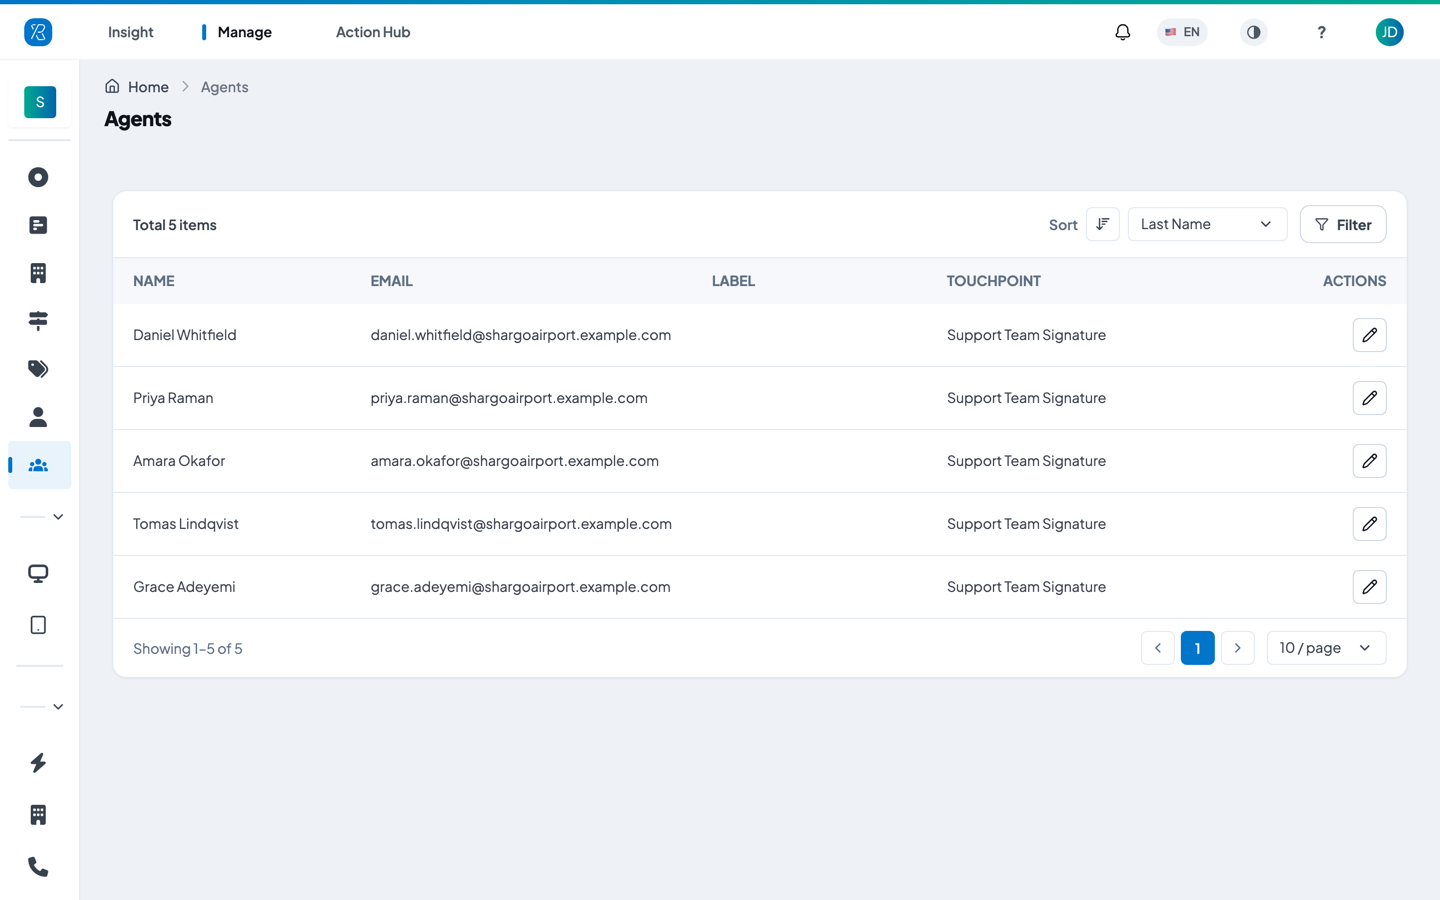Viewport: 1440px width, 900px height.
Task: Edit Priya Raman with the pencil icon
Action: pos(1369,398)
